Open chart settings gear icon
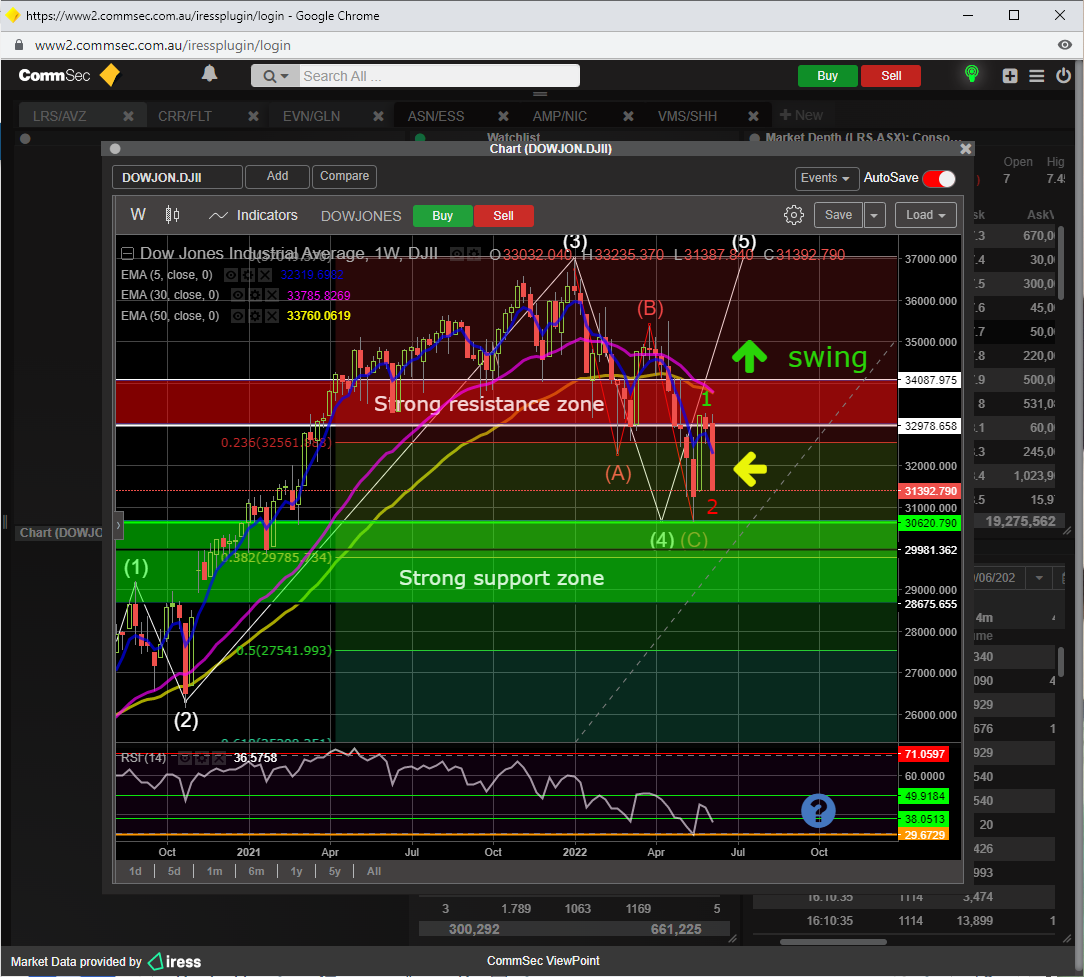The height and width of the screenshot is (977, 1084). [794, 215]
